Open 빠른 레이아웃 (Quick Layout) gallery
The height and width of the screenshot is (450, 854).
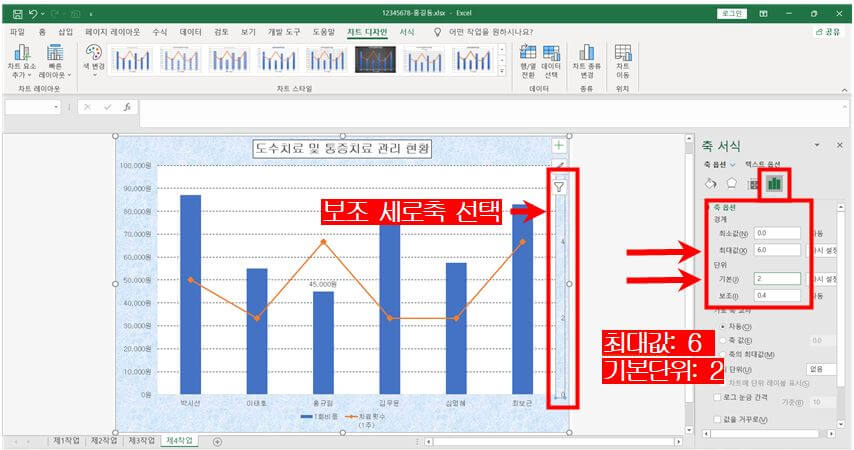pos(55,61)
